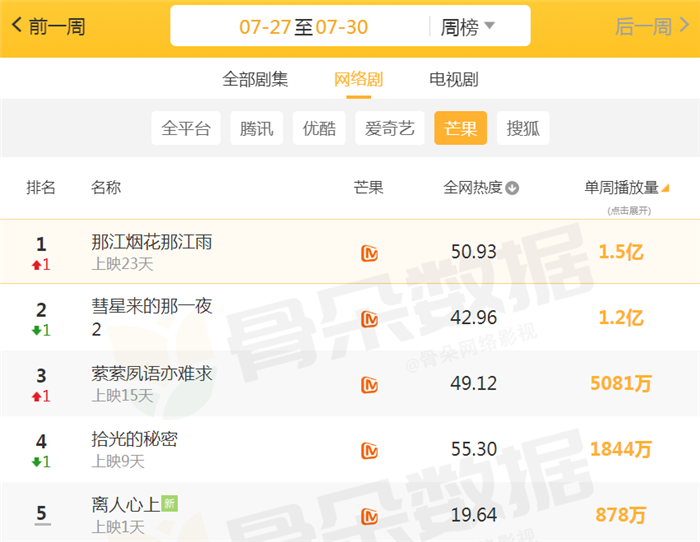Screen dimensions: 700x542
Task: Switch to 网络剧 tab
Action: point(358,79)
